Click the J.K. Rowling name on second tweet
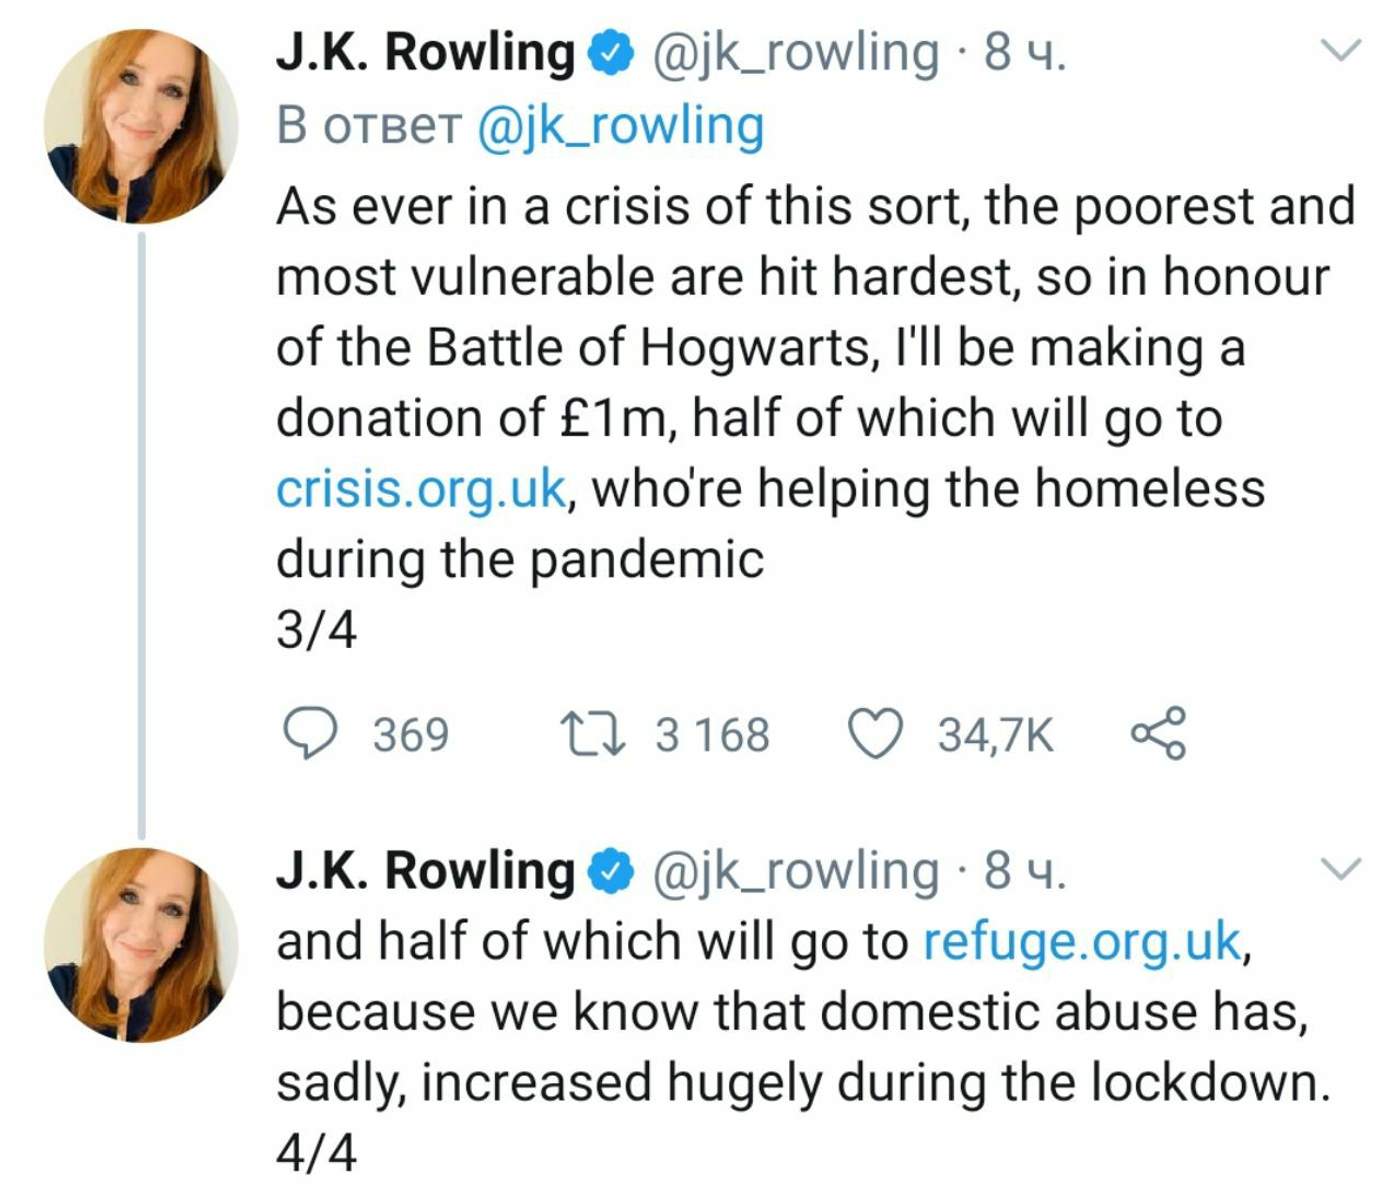Image resolution: width=1400 pixels, height=1198 pixels. click(x=425, y=871)
